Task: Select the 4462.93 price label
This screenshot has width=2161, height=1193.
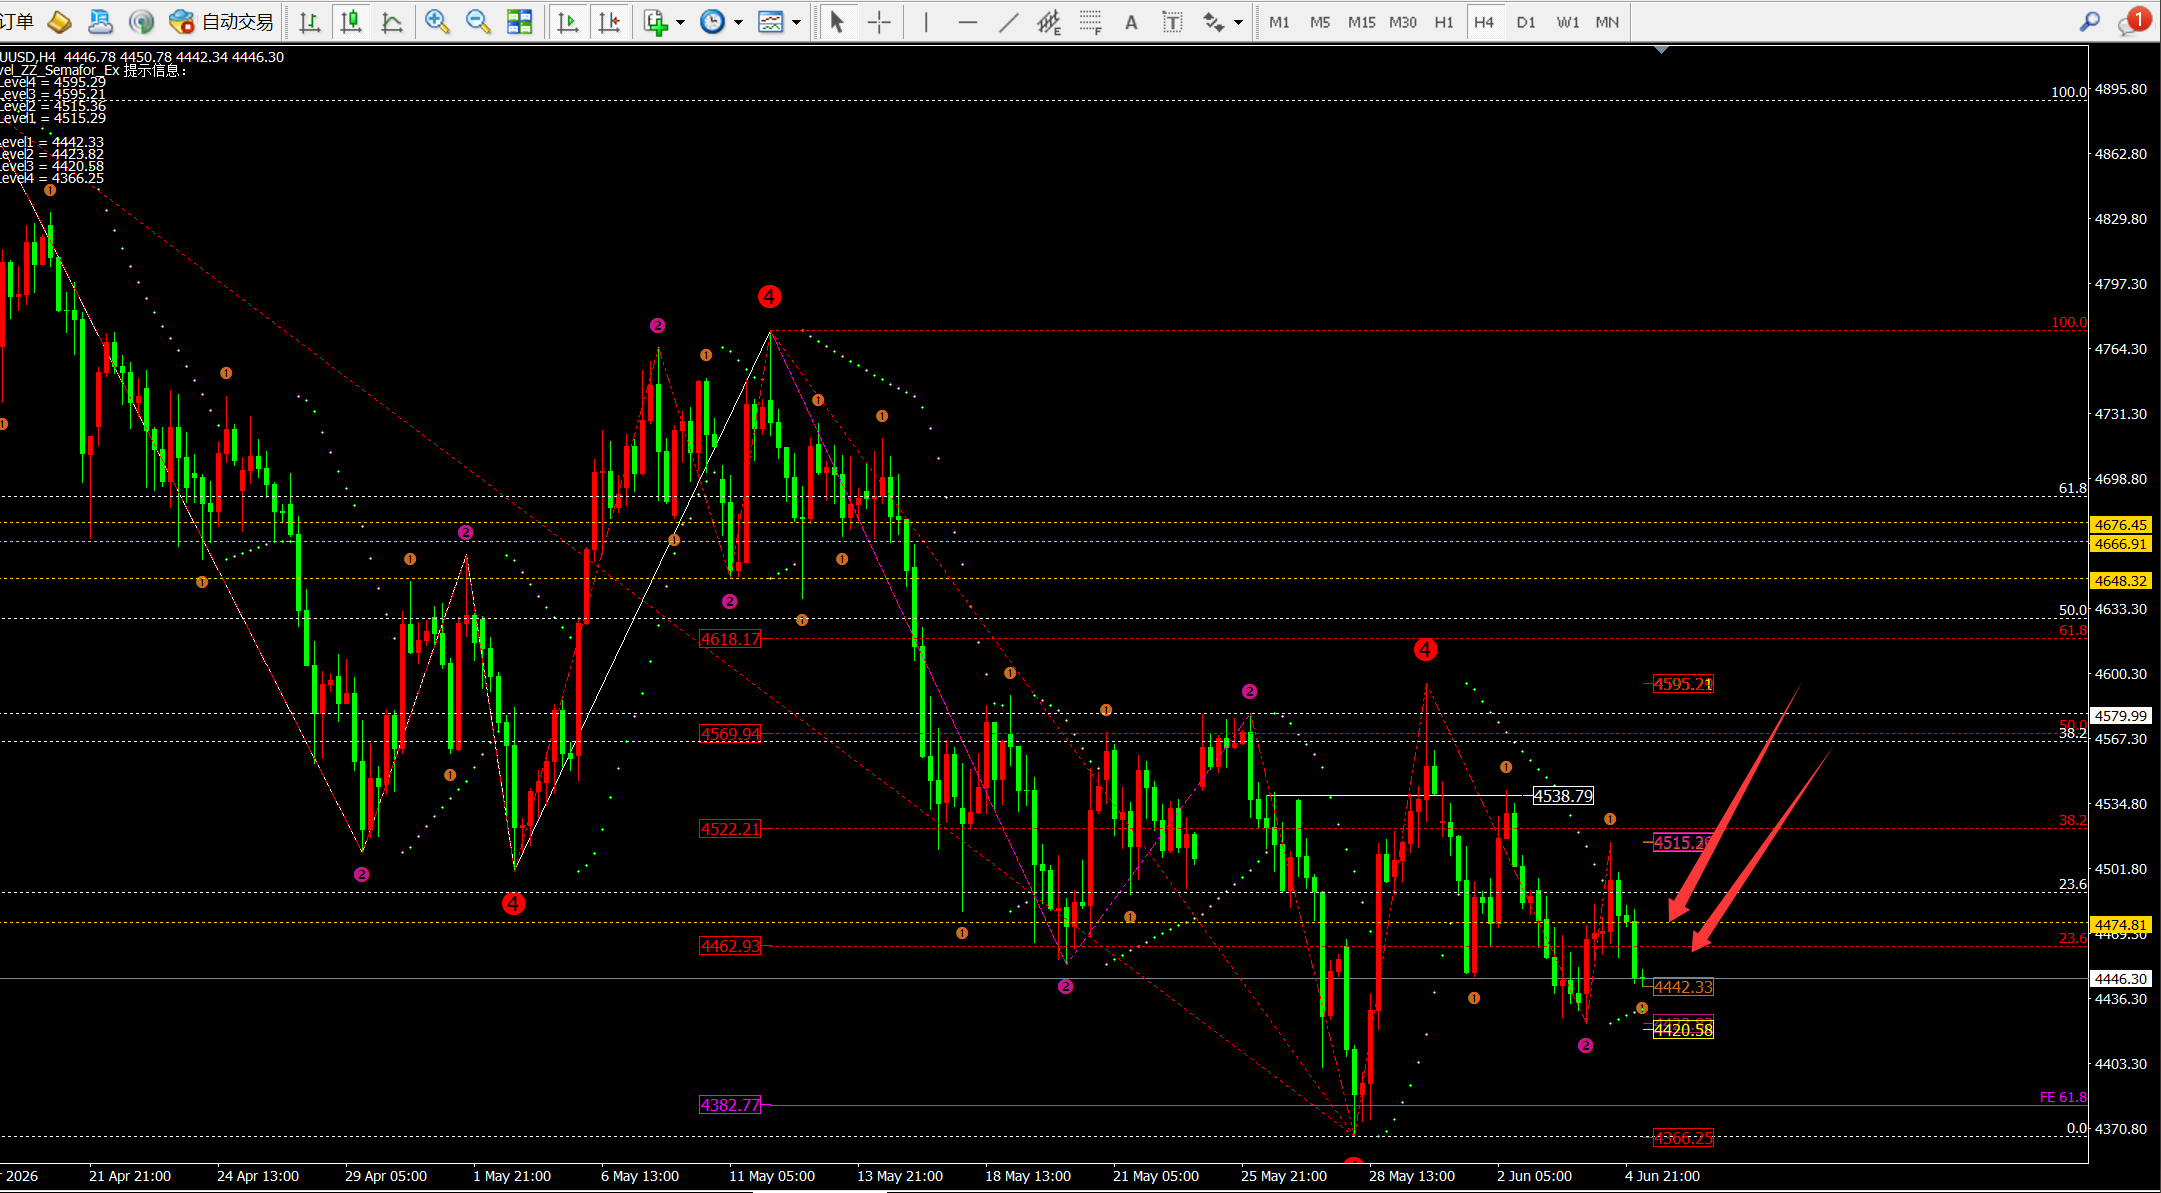Action: point(730,946)
